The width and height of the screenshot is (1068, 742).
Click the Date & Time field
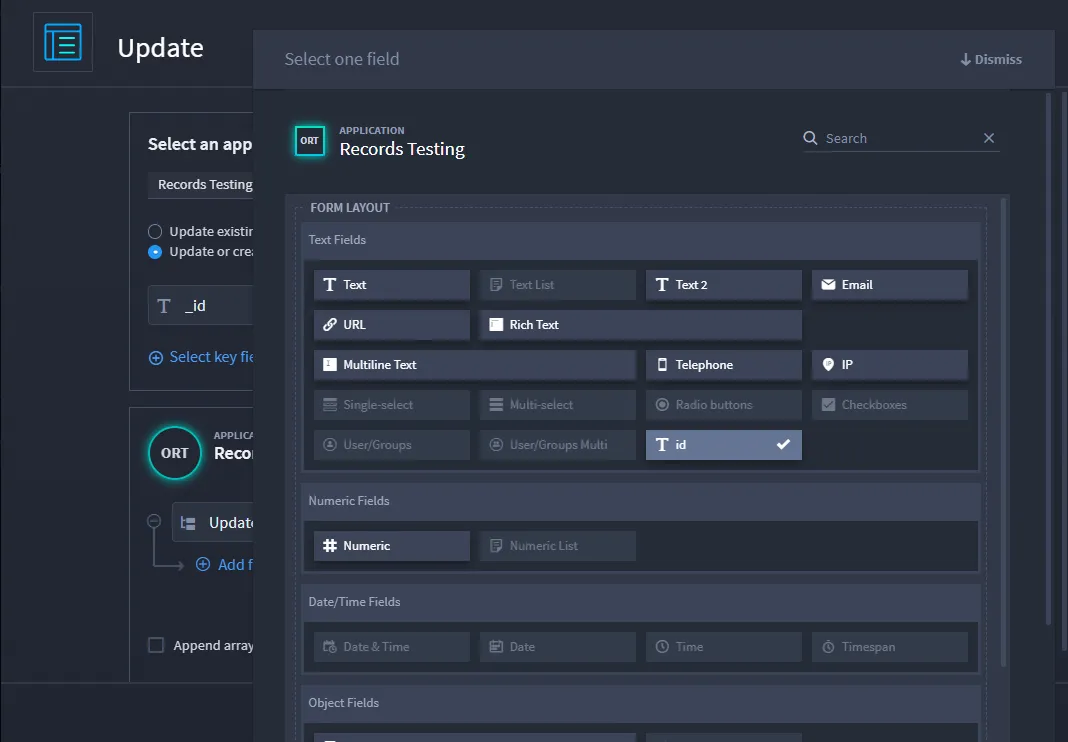[392, 647]
